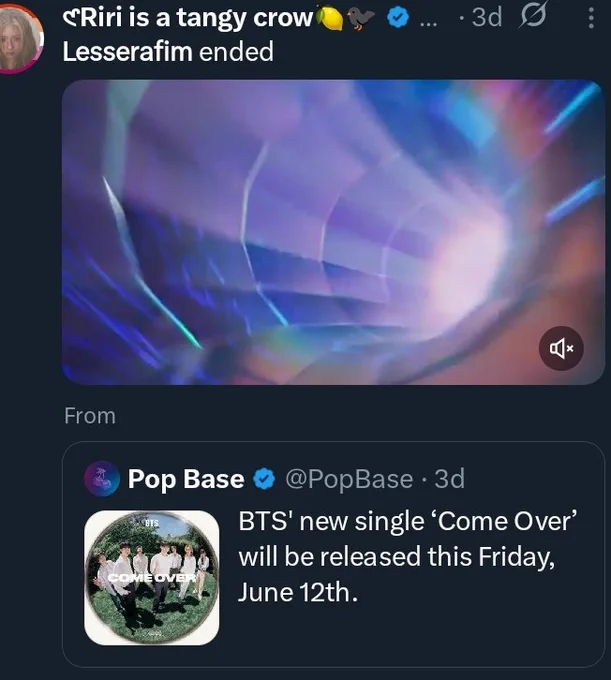Image resolution: width=611 pixels, height=680 pixels.
Task: Open the Pop Base display name
Action: [x=186, y=479]
